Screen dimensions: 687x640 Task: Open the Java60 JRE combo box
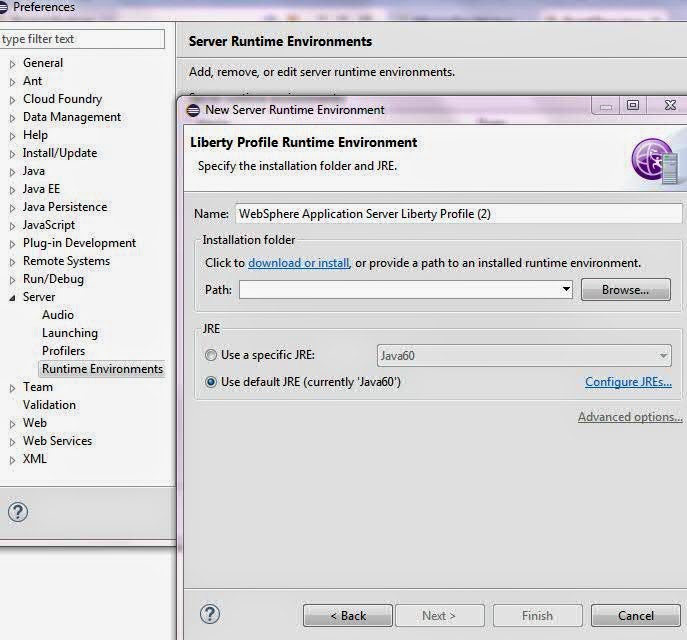pyautogui.click(x=524, y=355)
